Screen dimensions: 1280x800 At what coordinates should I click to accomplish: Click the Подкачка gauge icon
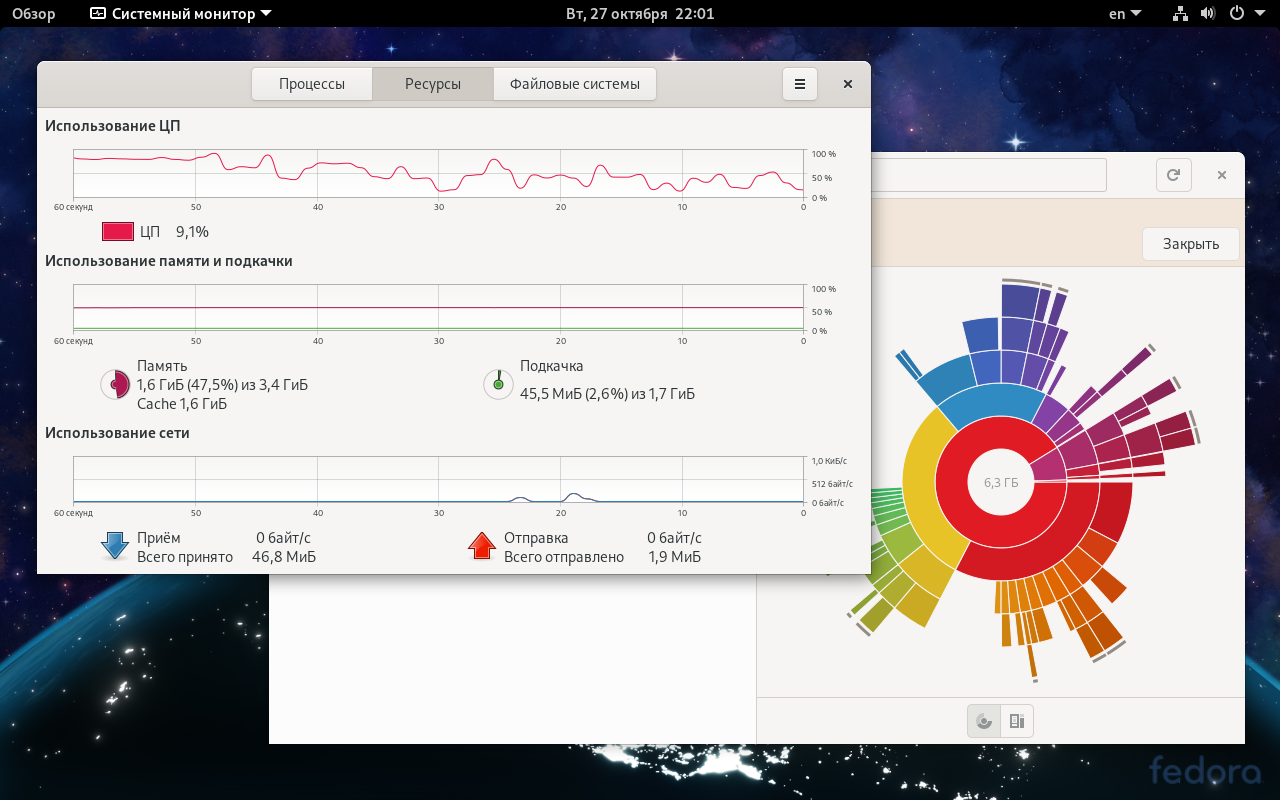498,384
